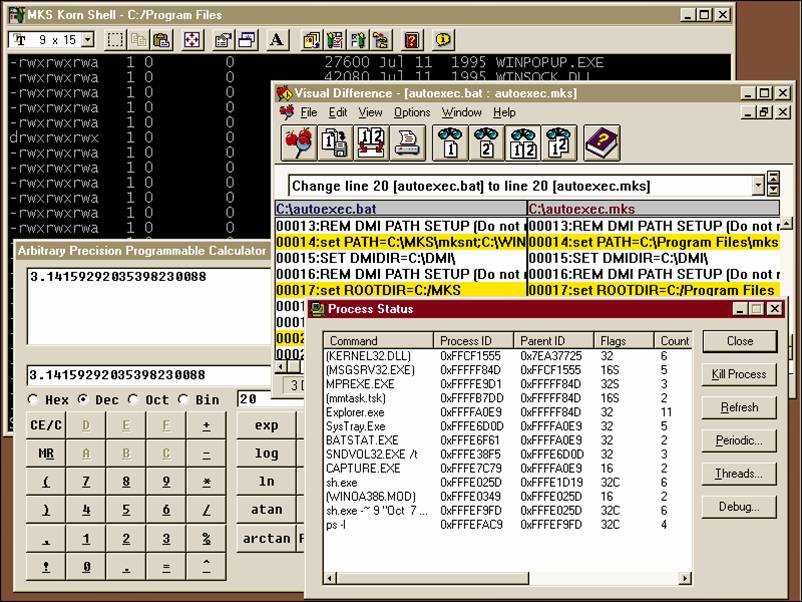The height and width of the screenshot is (602, 802).
Task: Click the MKS Korn Shell title bar icon
Action: pos(17,15)
